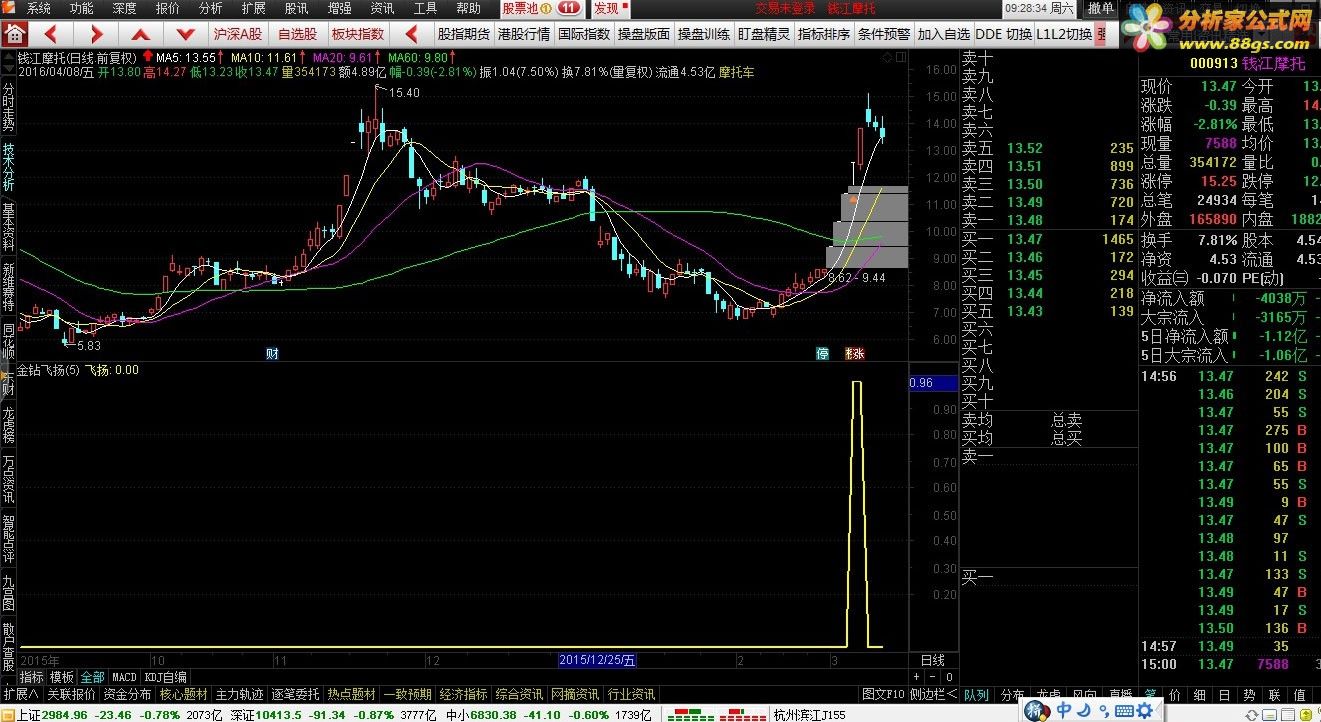Image resolution: width=1321 pixels, height=722 pixels.
Task: Open 股指期货 from toolbar
Action: click(x=464, y=33)
